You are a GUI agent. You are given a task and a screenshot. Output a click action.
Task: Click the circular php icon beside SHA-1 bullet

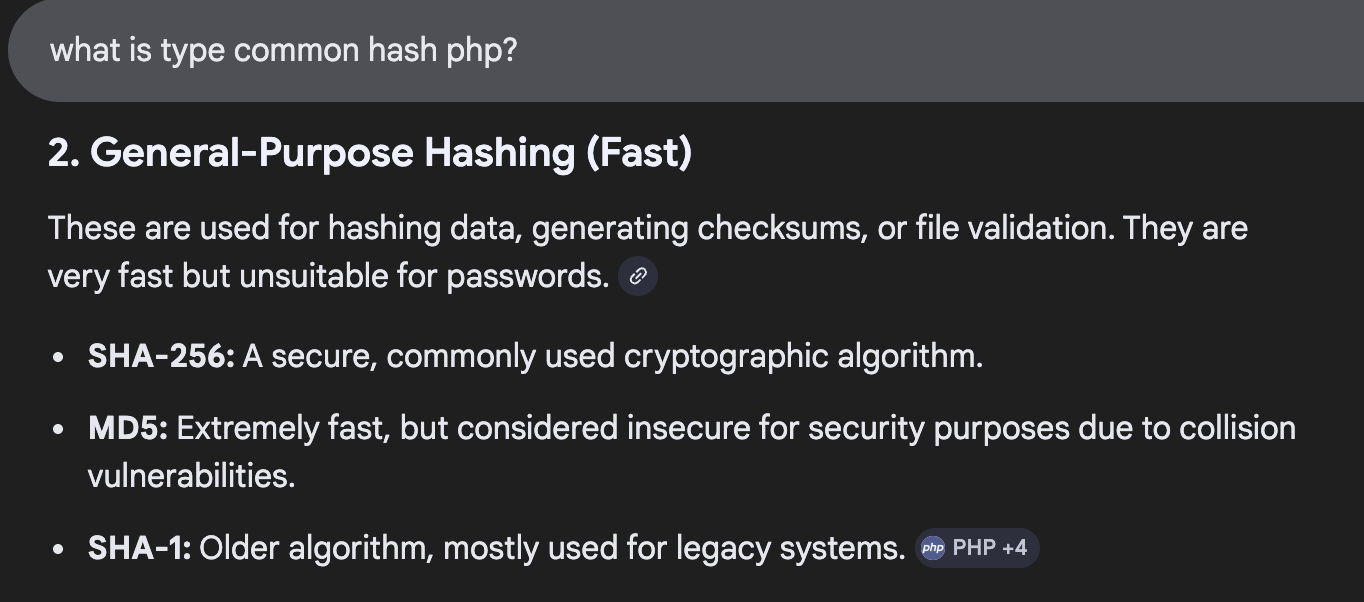coord(934,547)
